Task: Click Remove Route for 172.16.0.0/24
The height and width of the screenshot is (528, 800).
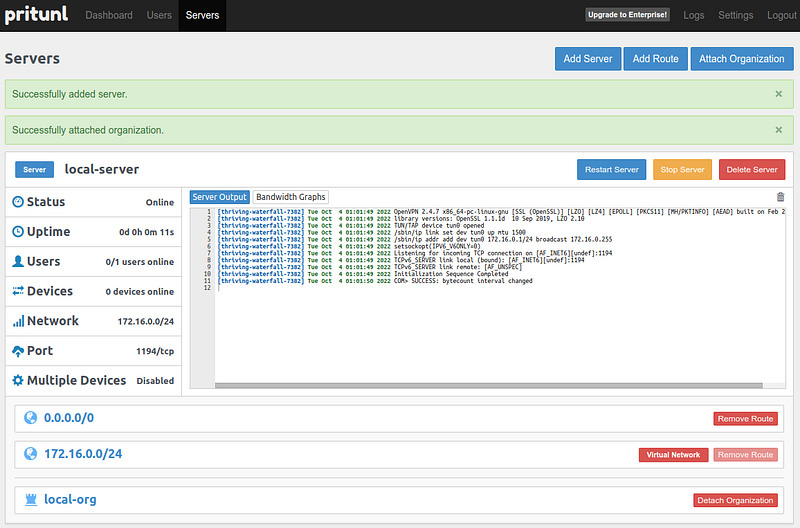Action: coord(745,455)
